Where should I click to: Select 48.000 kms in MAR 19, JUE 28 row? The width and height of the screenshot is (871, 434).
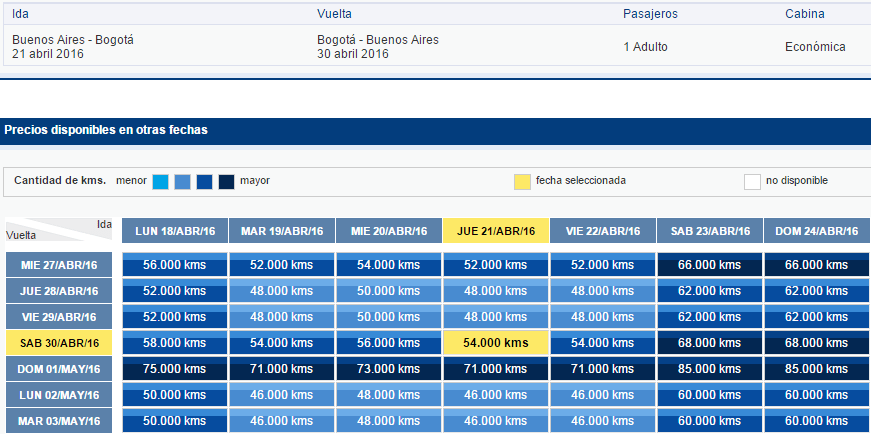[x=282, y=291]
